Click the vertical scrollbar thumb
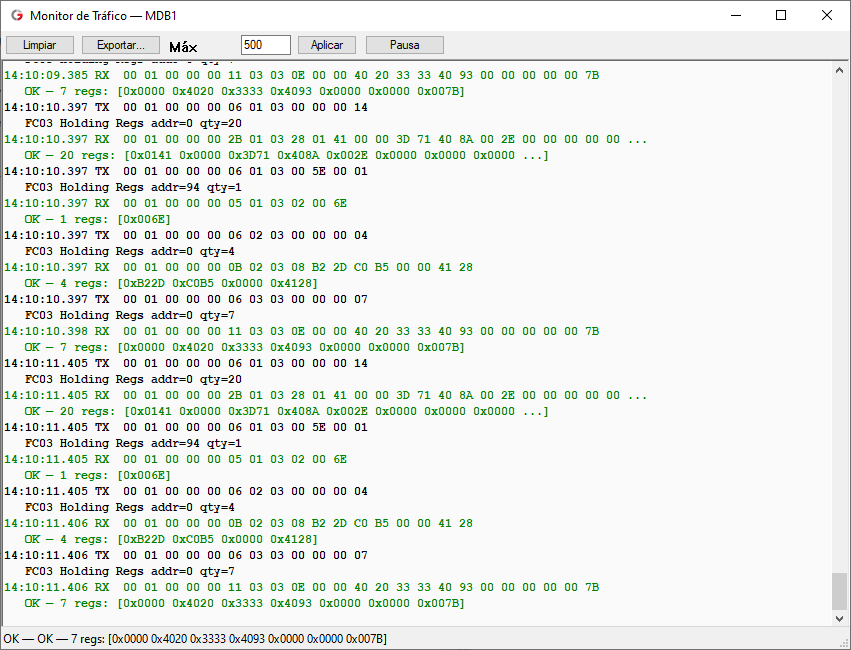 pos(839,591)
